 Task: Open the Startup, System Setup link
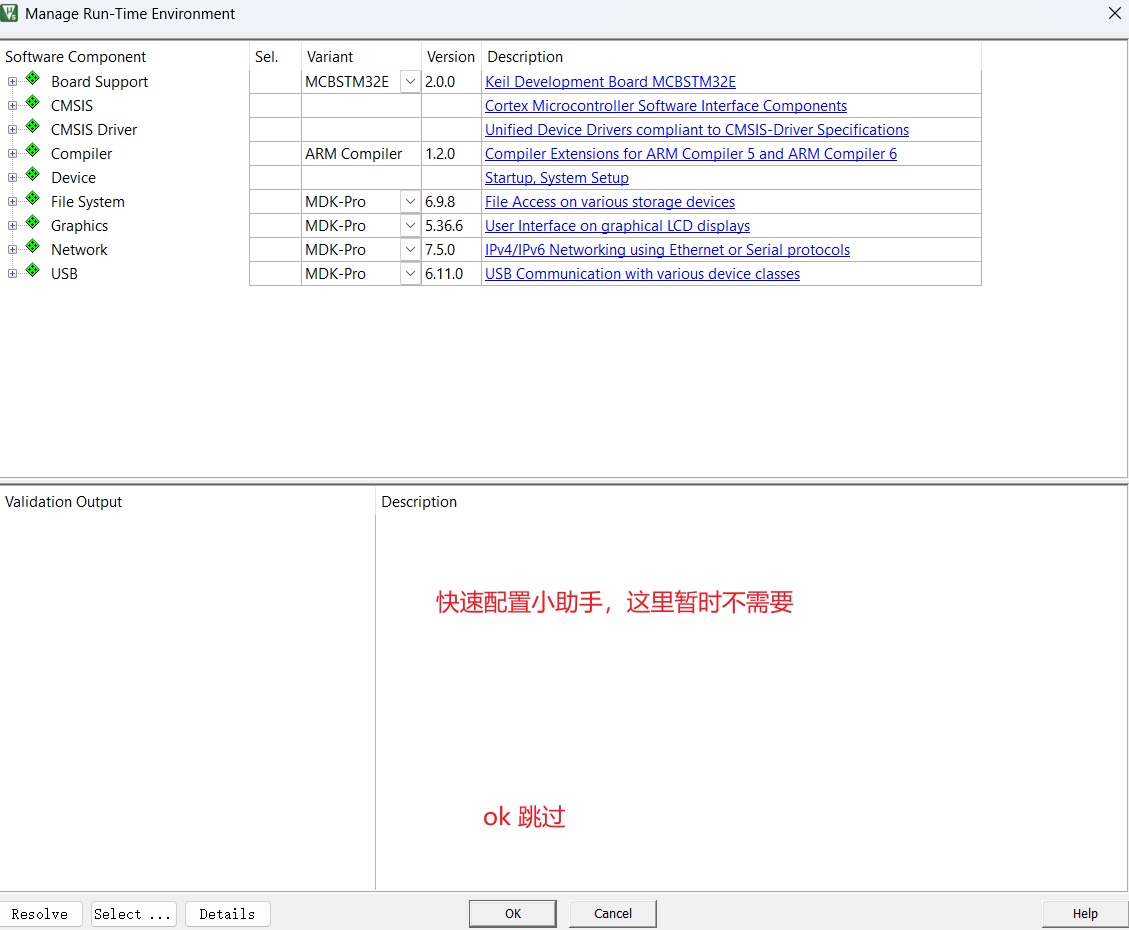557,178
